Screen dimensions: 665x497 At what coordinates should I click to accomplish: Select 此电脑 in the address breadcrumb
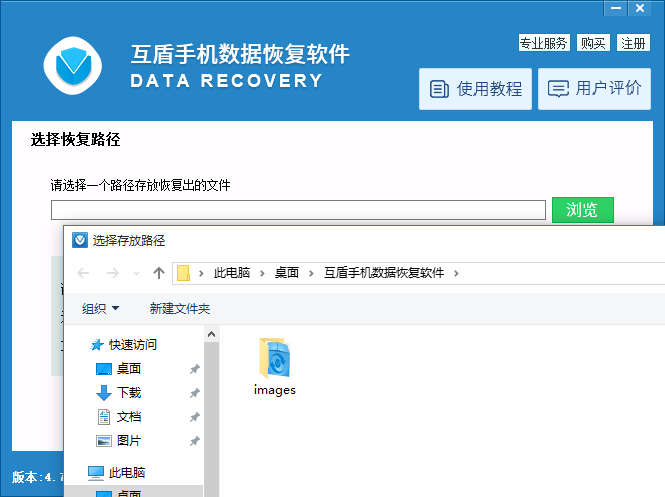pos(231,273)
